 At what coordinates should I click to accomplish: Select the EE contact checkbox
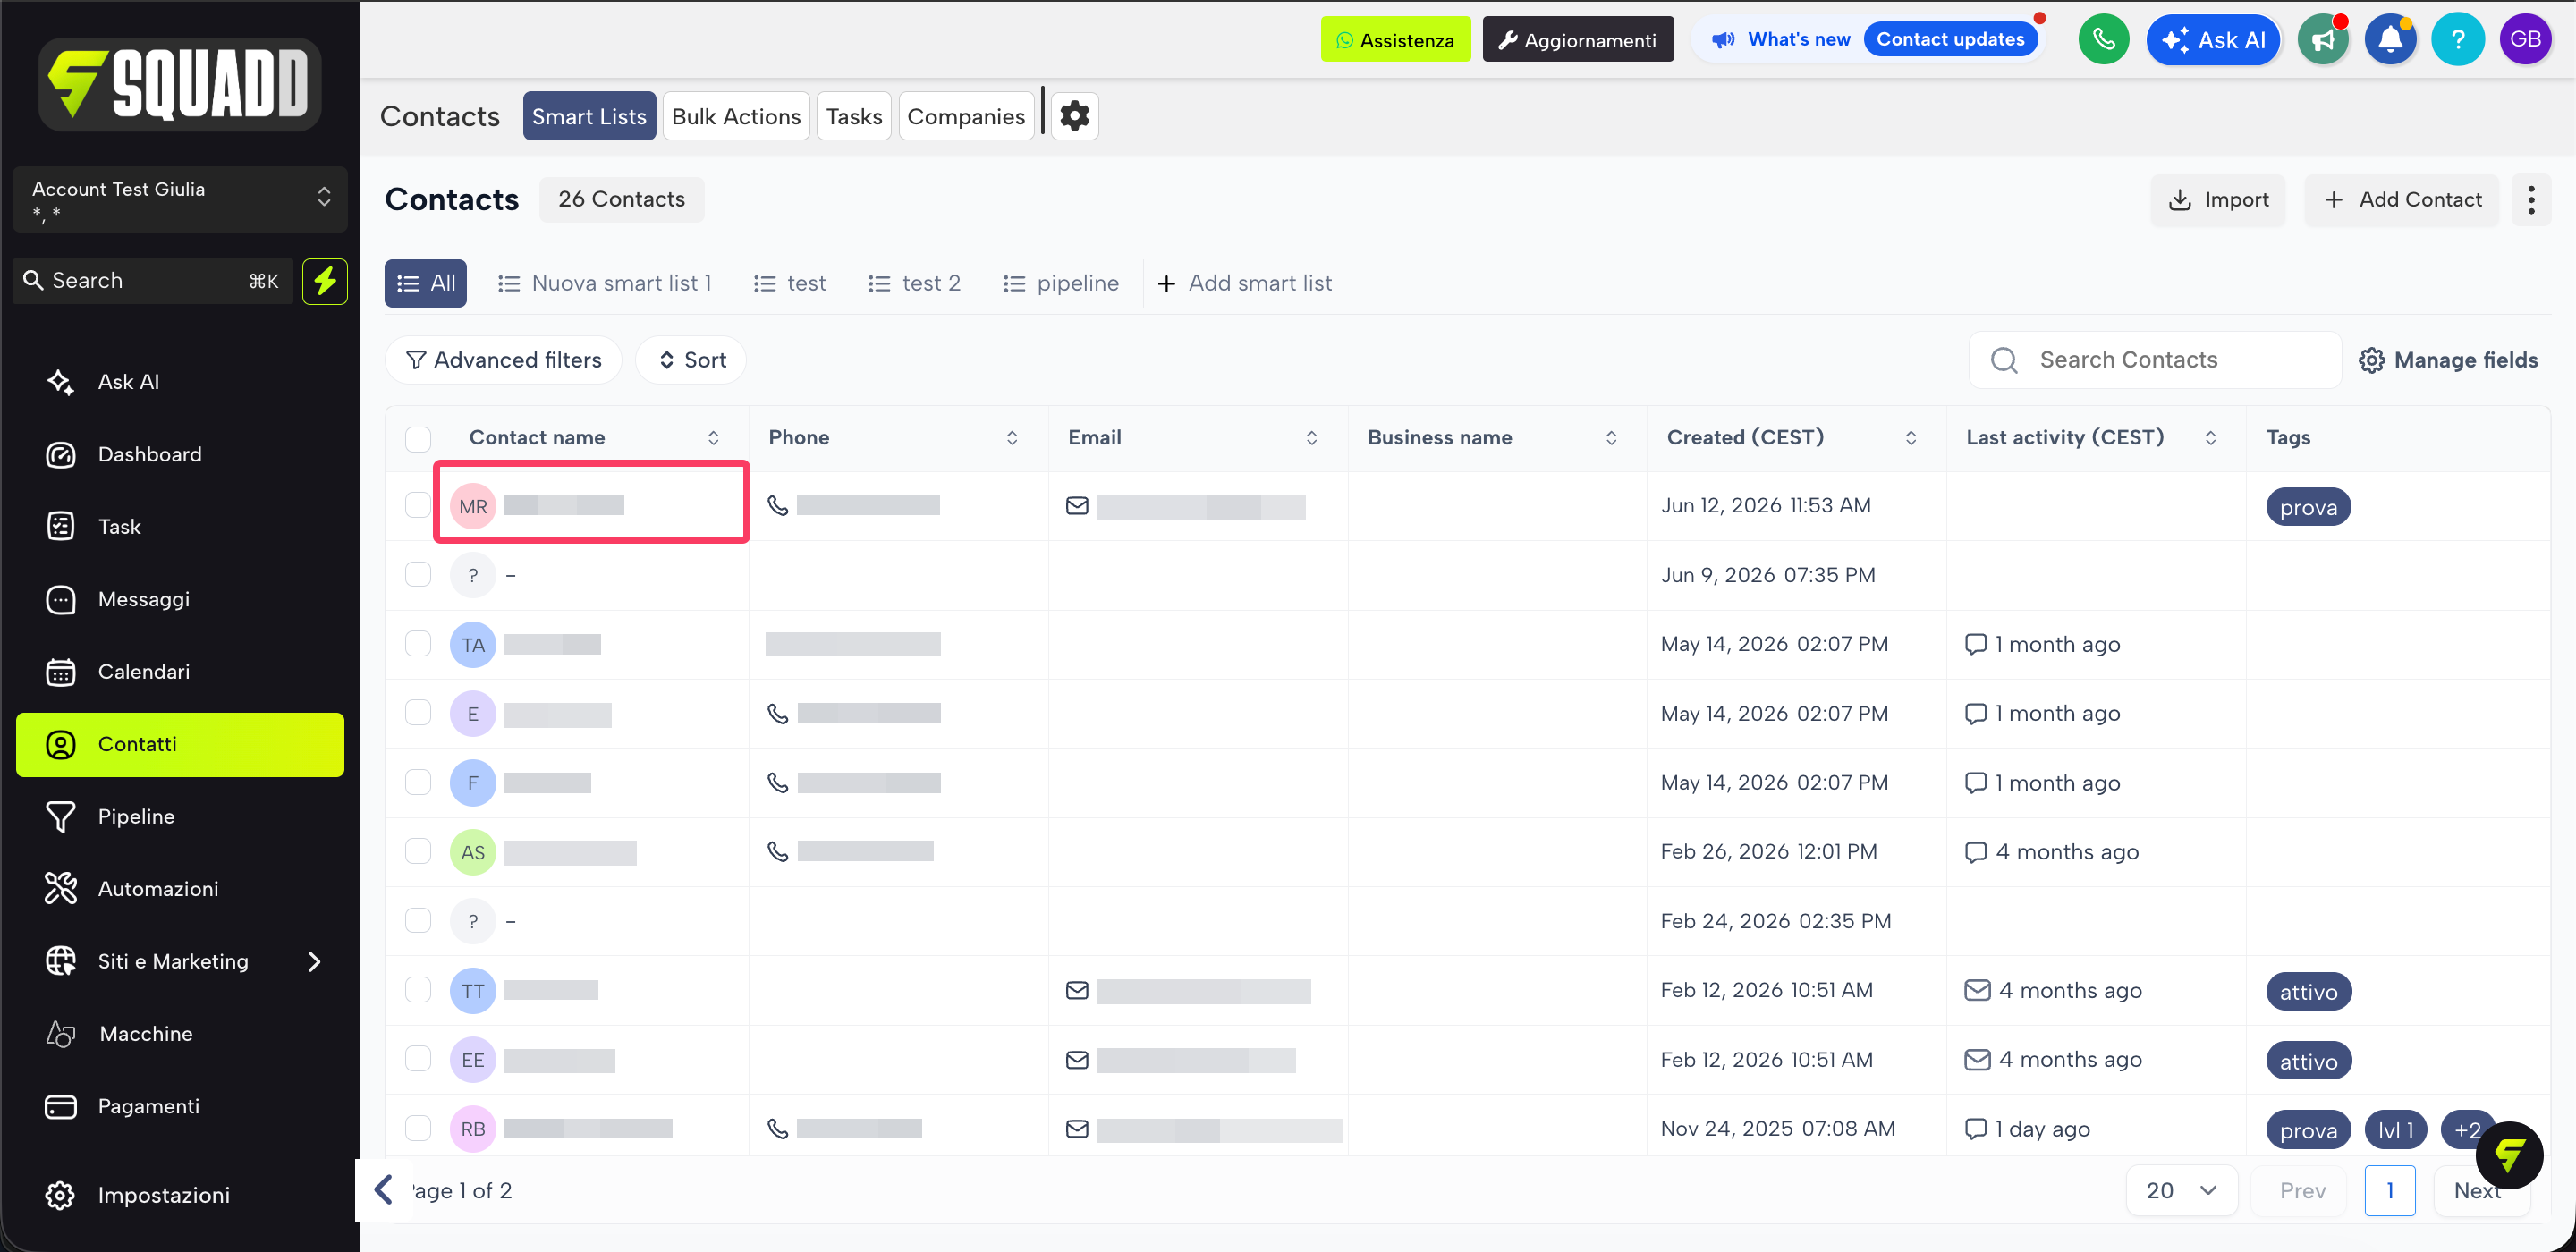(418, 1059)
